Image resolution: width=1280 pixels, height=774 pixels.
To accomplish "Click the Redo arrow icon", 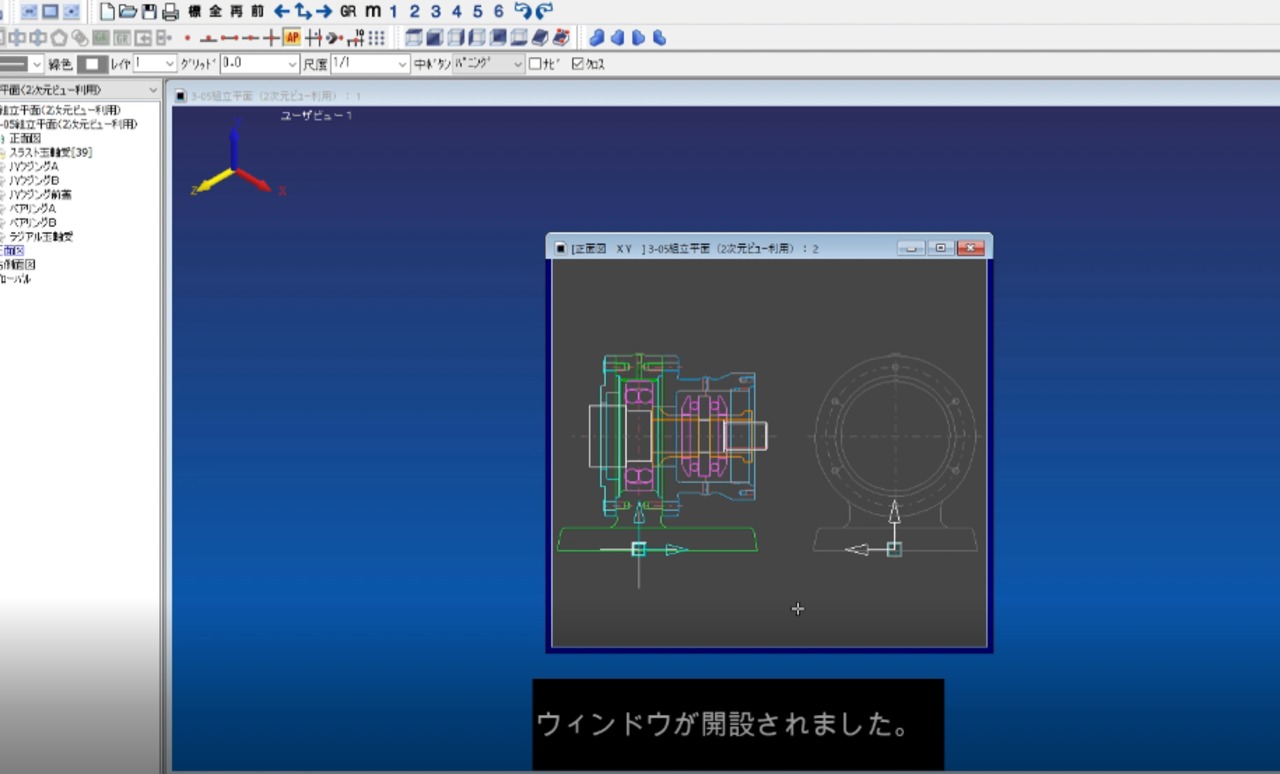I will [x=544, y=11].
